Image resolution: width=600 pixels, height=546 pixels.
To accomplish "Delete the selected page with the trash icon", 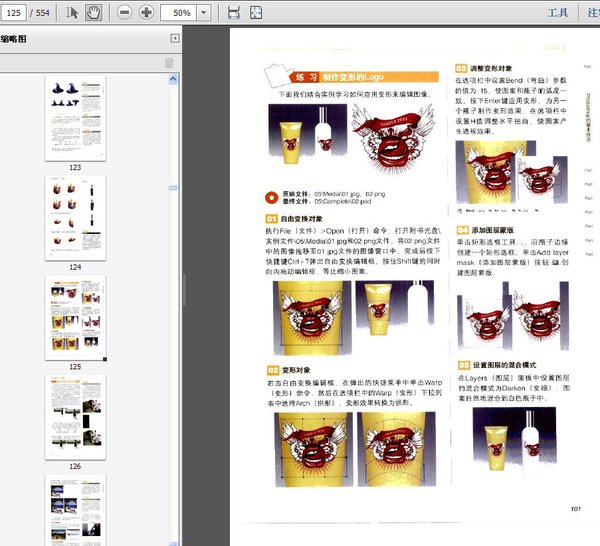I will pos(169,63).
